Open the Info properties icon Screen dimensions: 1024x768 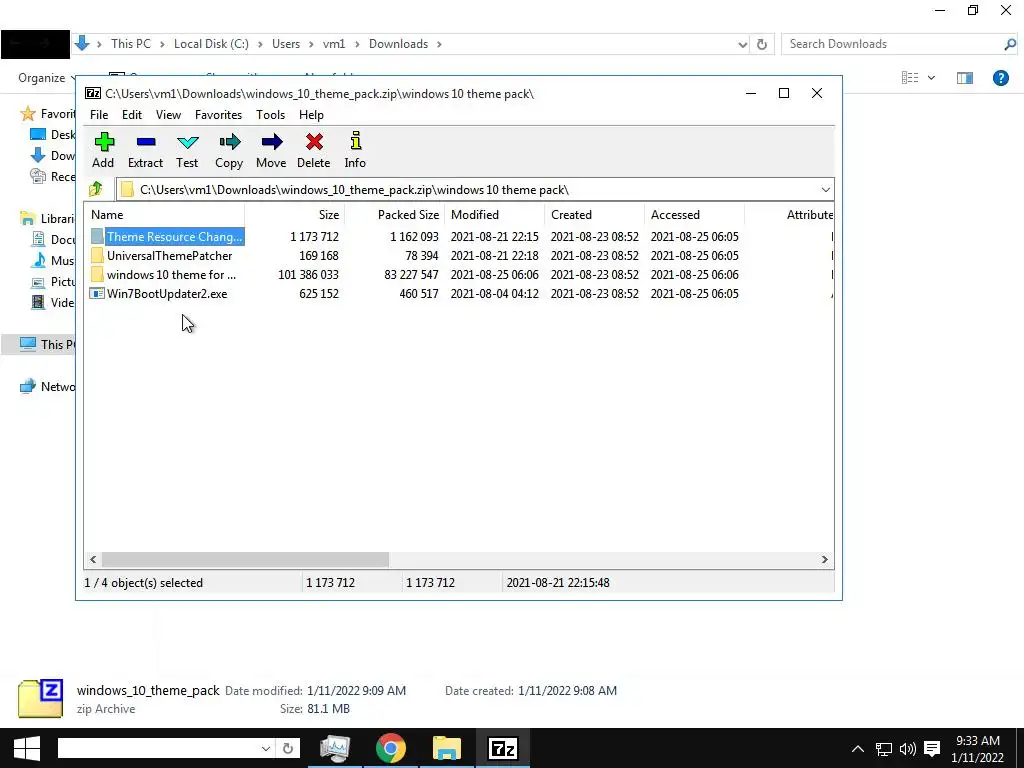tap(355, 150)
